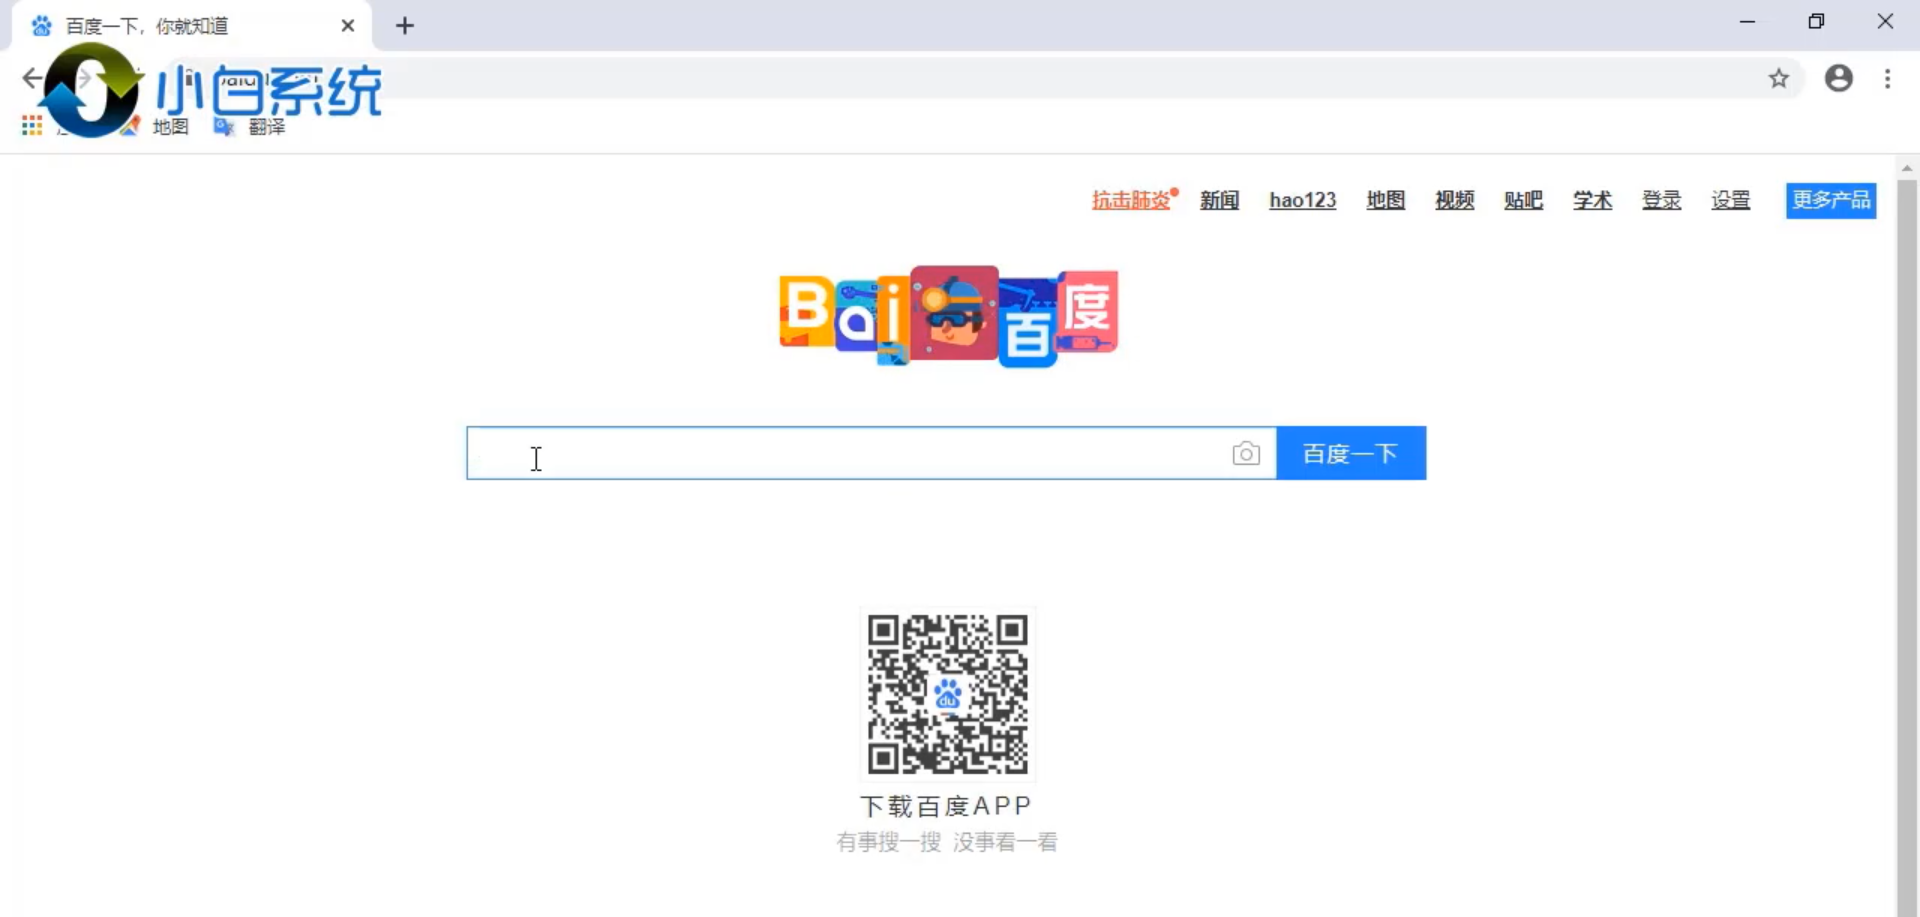The width and height of the screenshot is (1920, 917).
Task: Open the apps grid icon on bookmarks bar
Action: click(30, 125)
